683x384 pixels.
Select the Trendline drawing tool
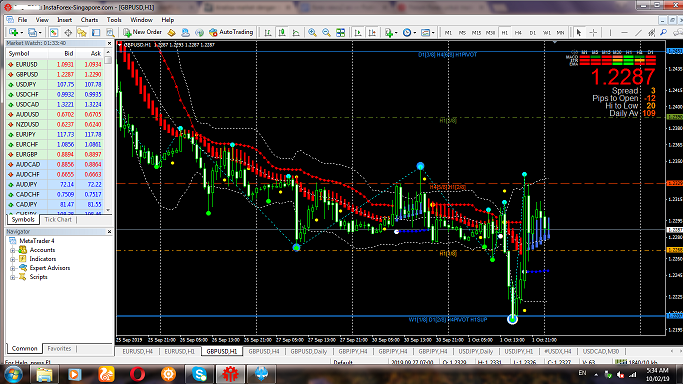[x=638, y=33]
